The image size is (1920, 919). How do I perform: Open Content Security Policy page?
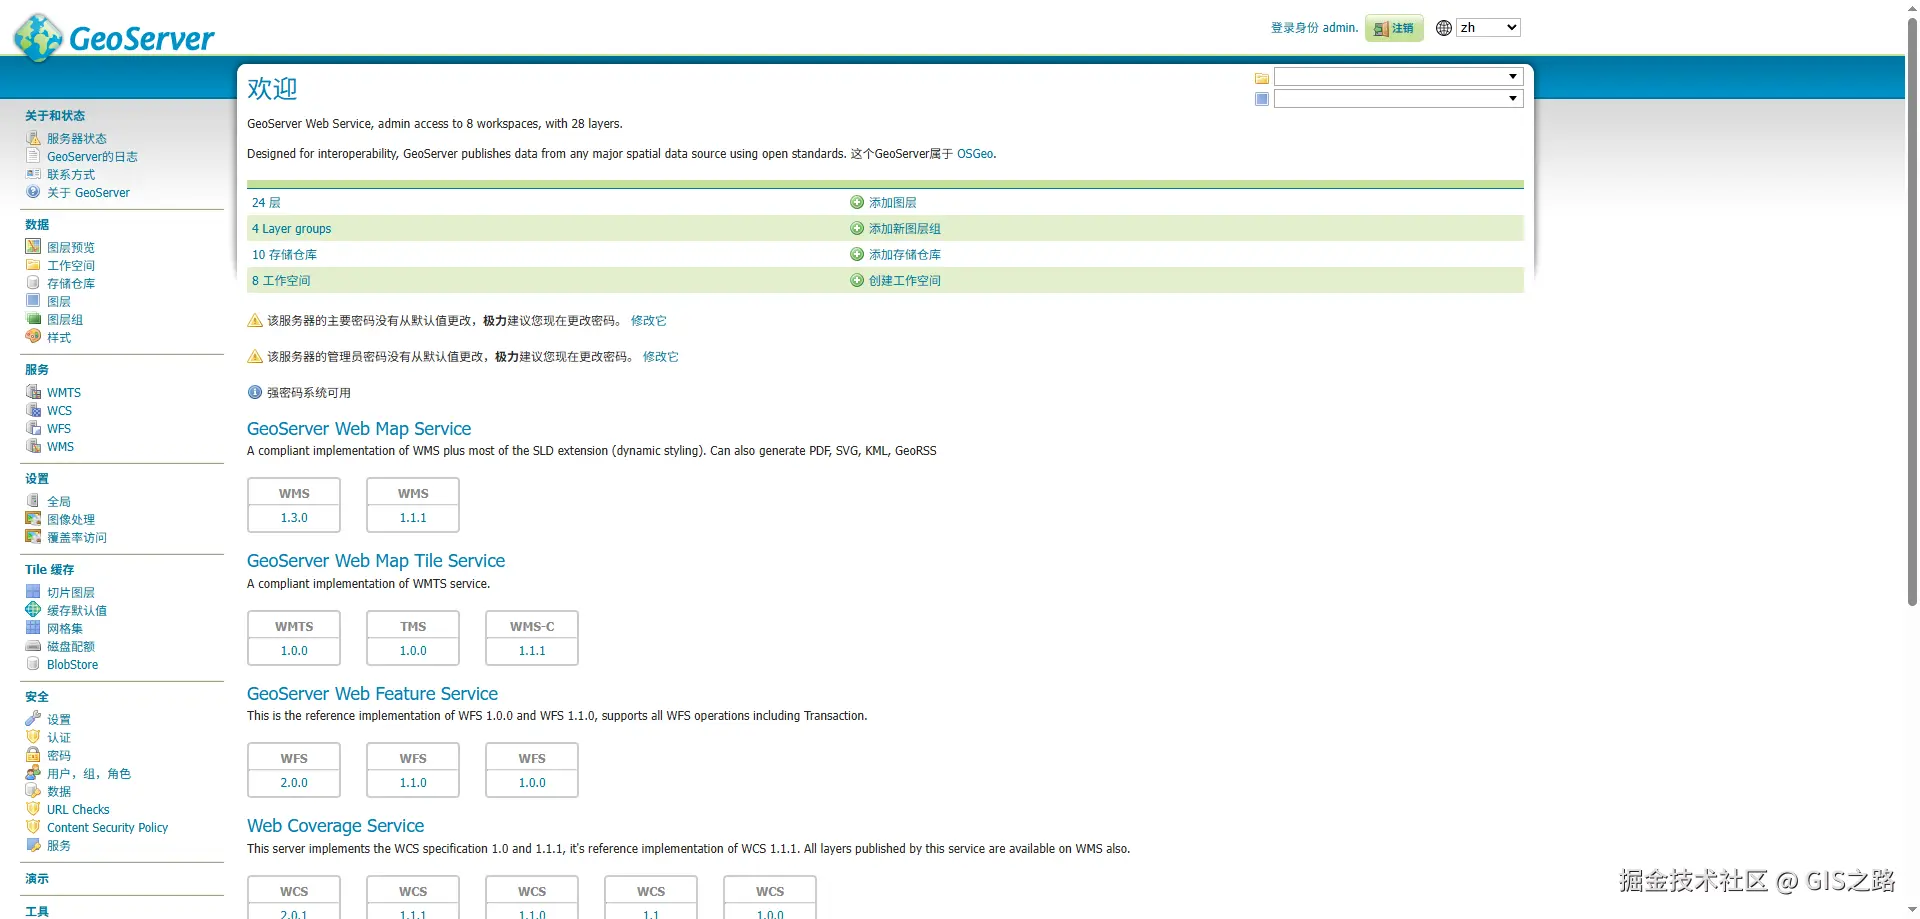tap(107, 828)
